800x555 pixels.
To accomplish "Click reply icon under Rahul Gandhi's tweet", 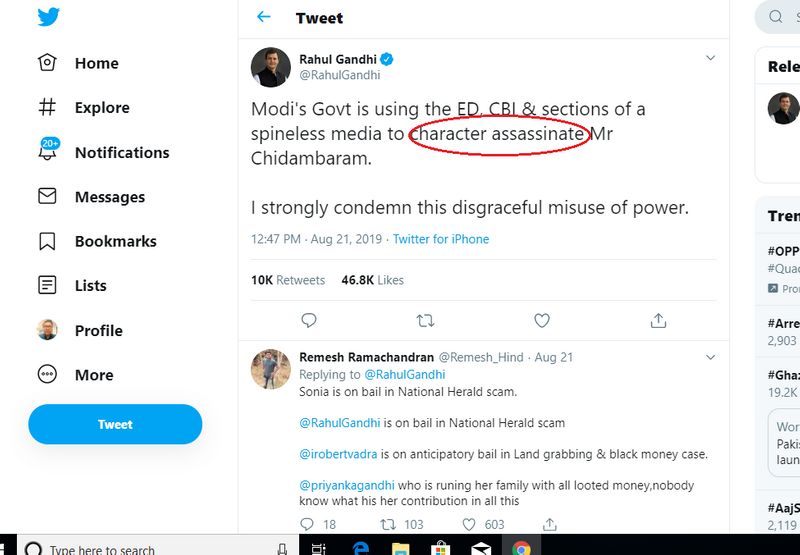I will point(309,320).
